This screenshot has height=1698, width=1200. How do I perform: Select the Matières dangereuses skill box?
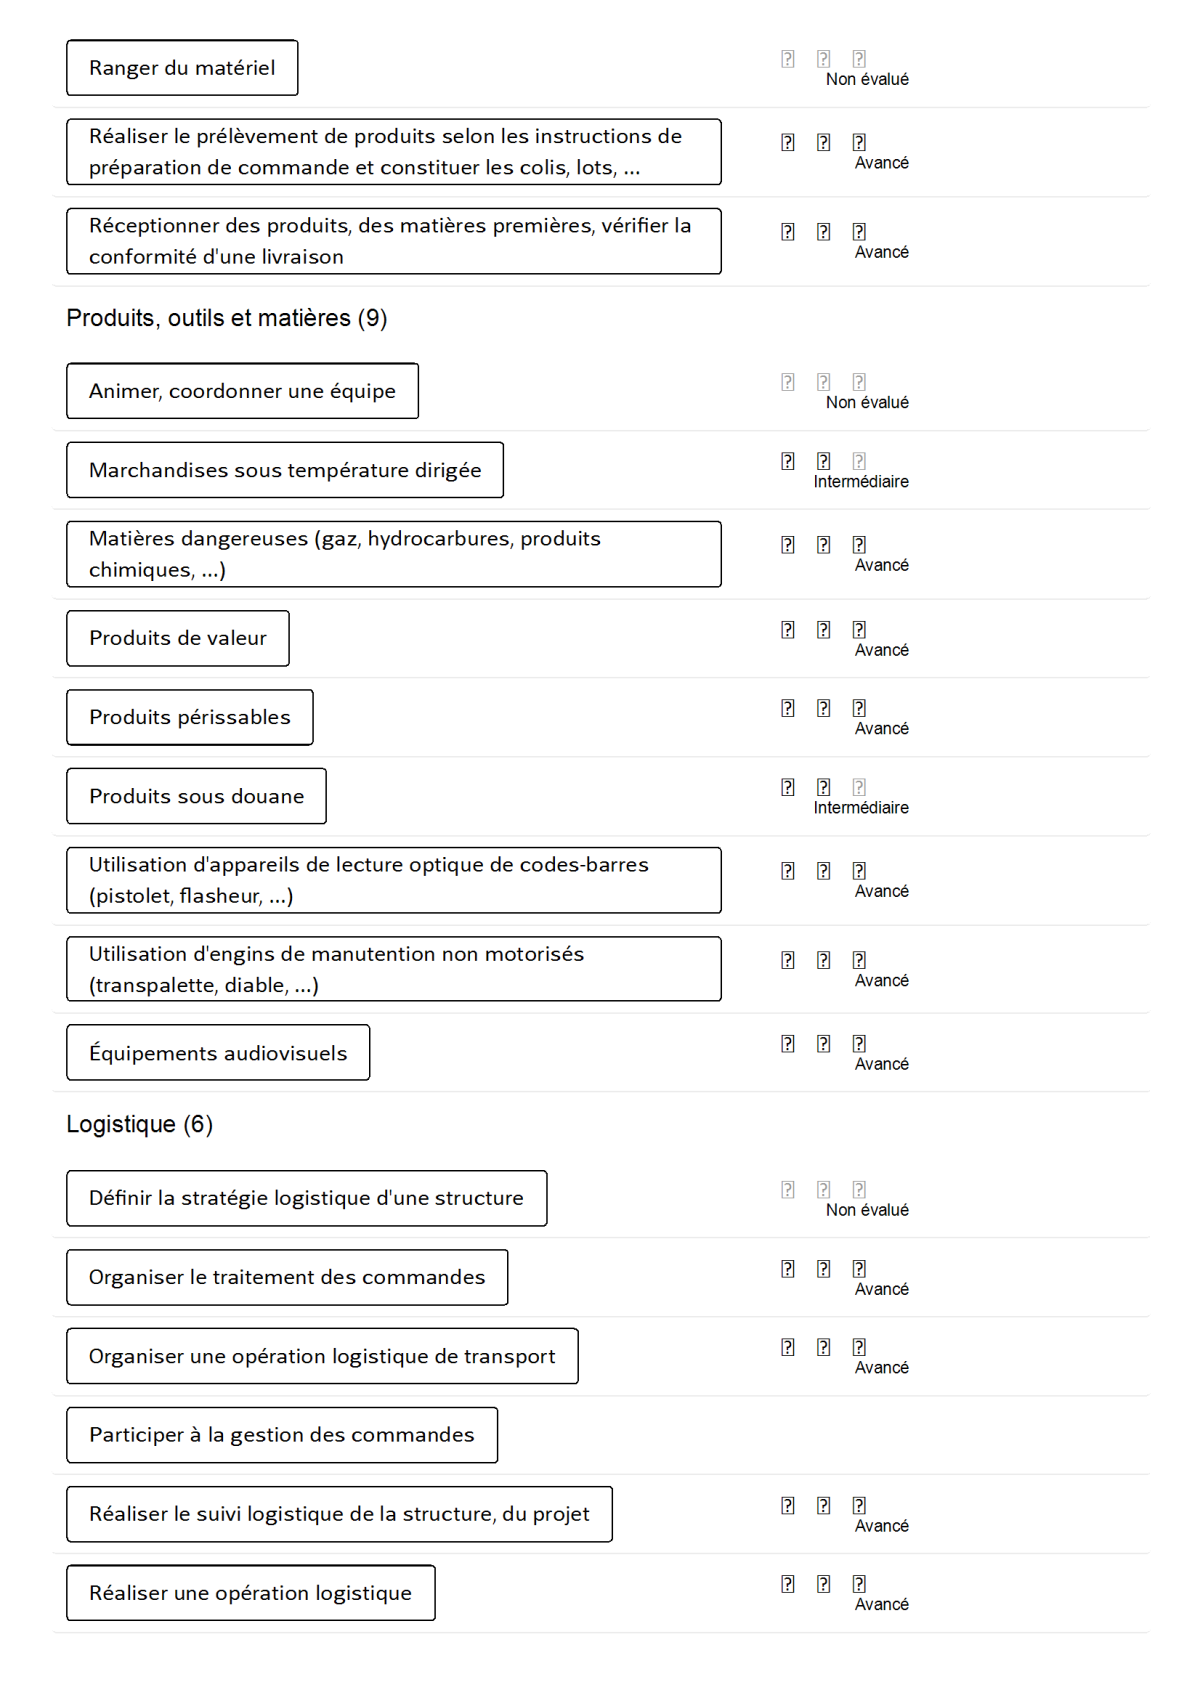[394, 554]
